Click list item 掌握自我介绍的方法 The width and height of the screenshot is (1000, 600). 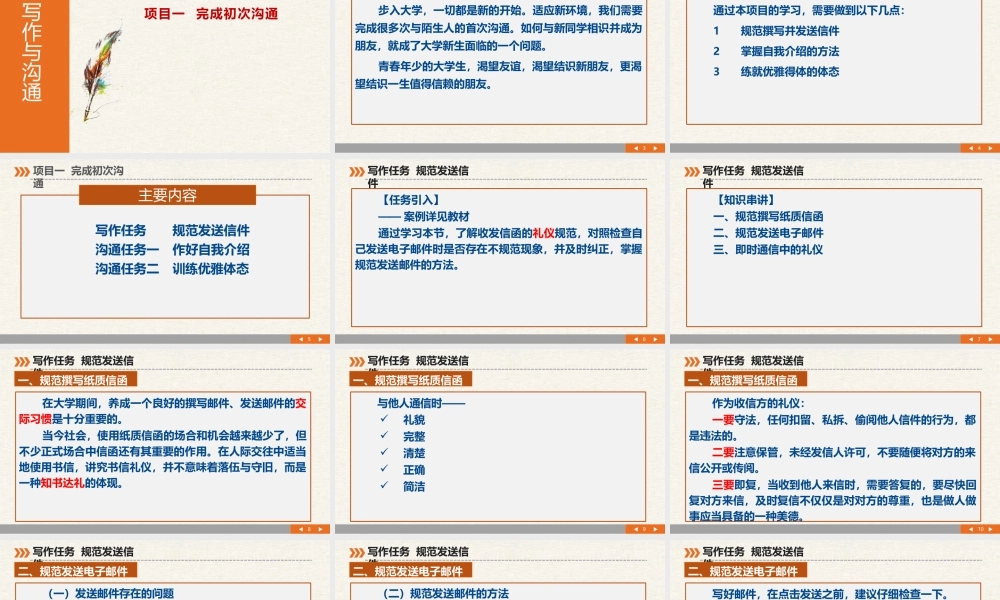click(790, 51)
